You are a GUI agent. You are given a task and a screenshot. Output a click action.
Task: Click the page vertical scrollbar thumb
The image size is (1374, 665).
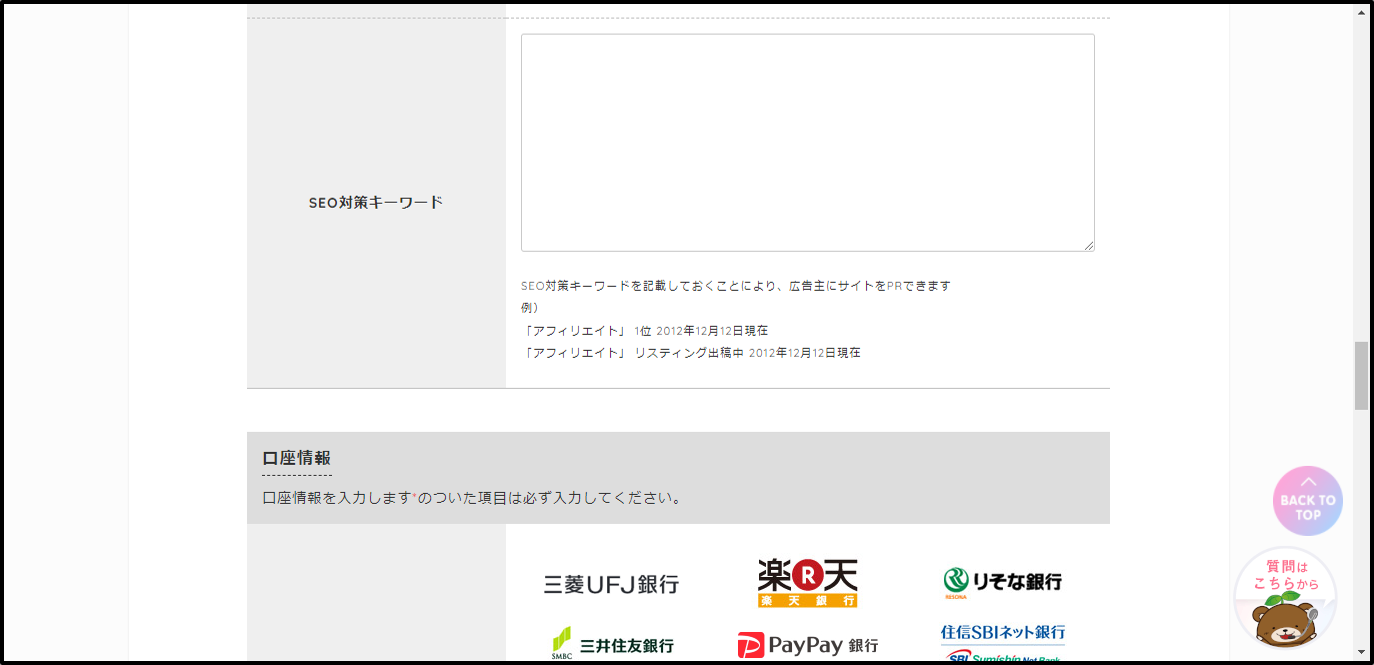coord(1361,375)
